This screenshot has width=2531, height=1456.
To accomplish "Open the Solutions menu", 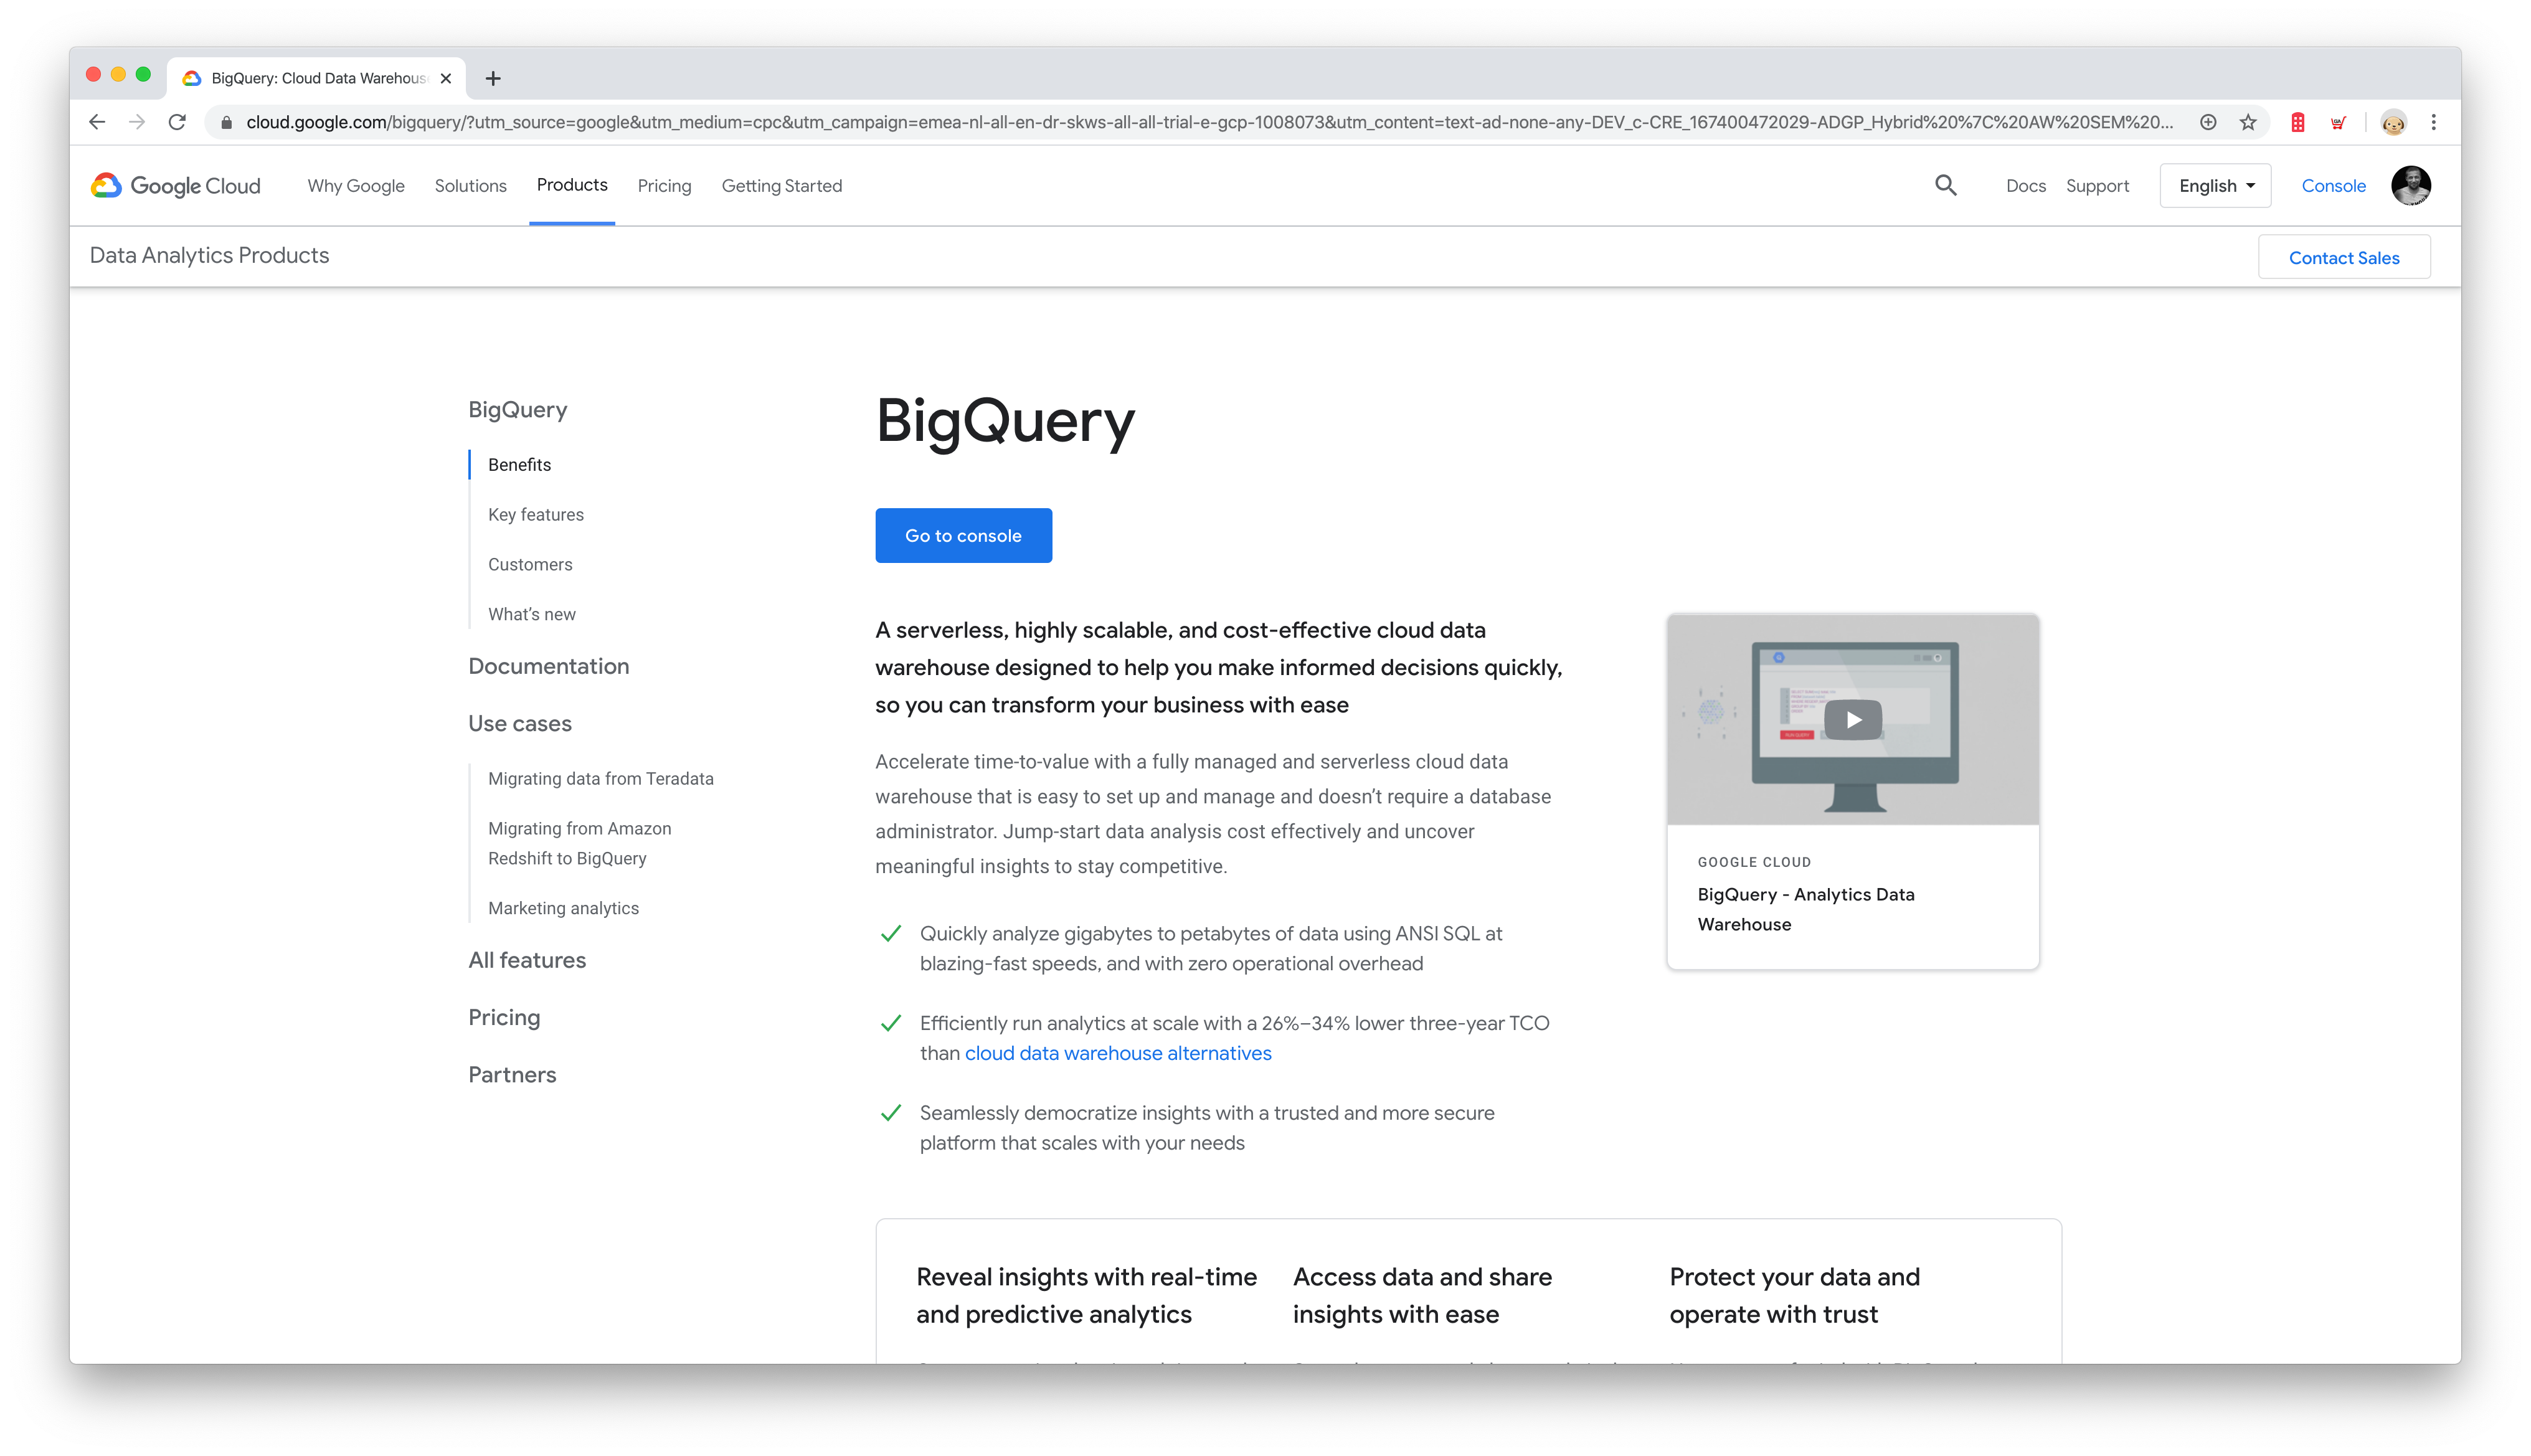I will tap(470, 186).
